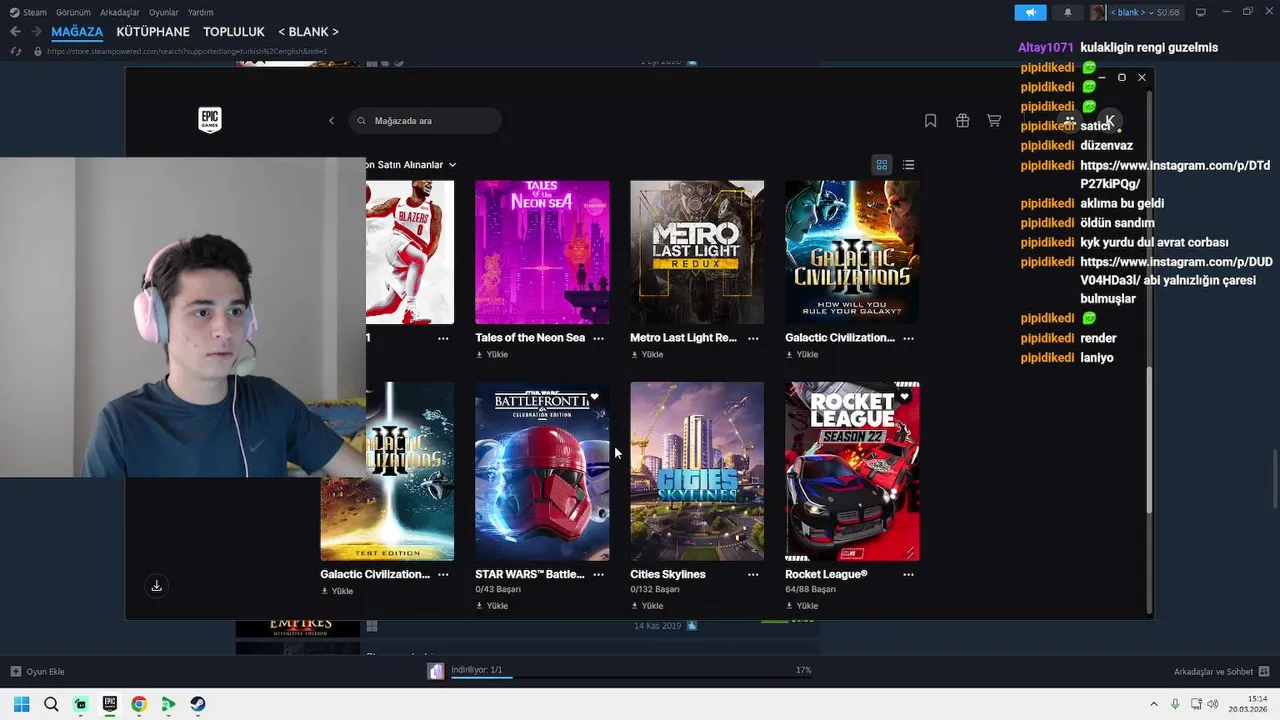Screen dimensions: 1280x720
Task: Open Tales of the Neon Sea cover
Action: click(542, 252)
